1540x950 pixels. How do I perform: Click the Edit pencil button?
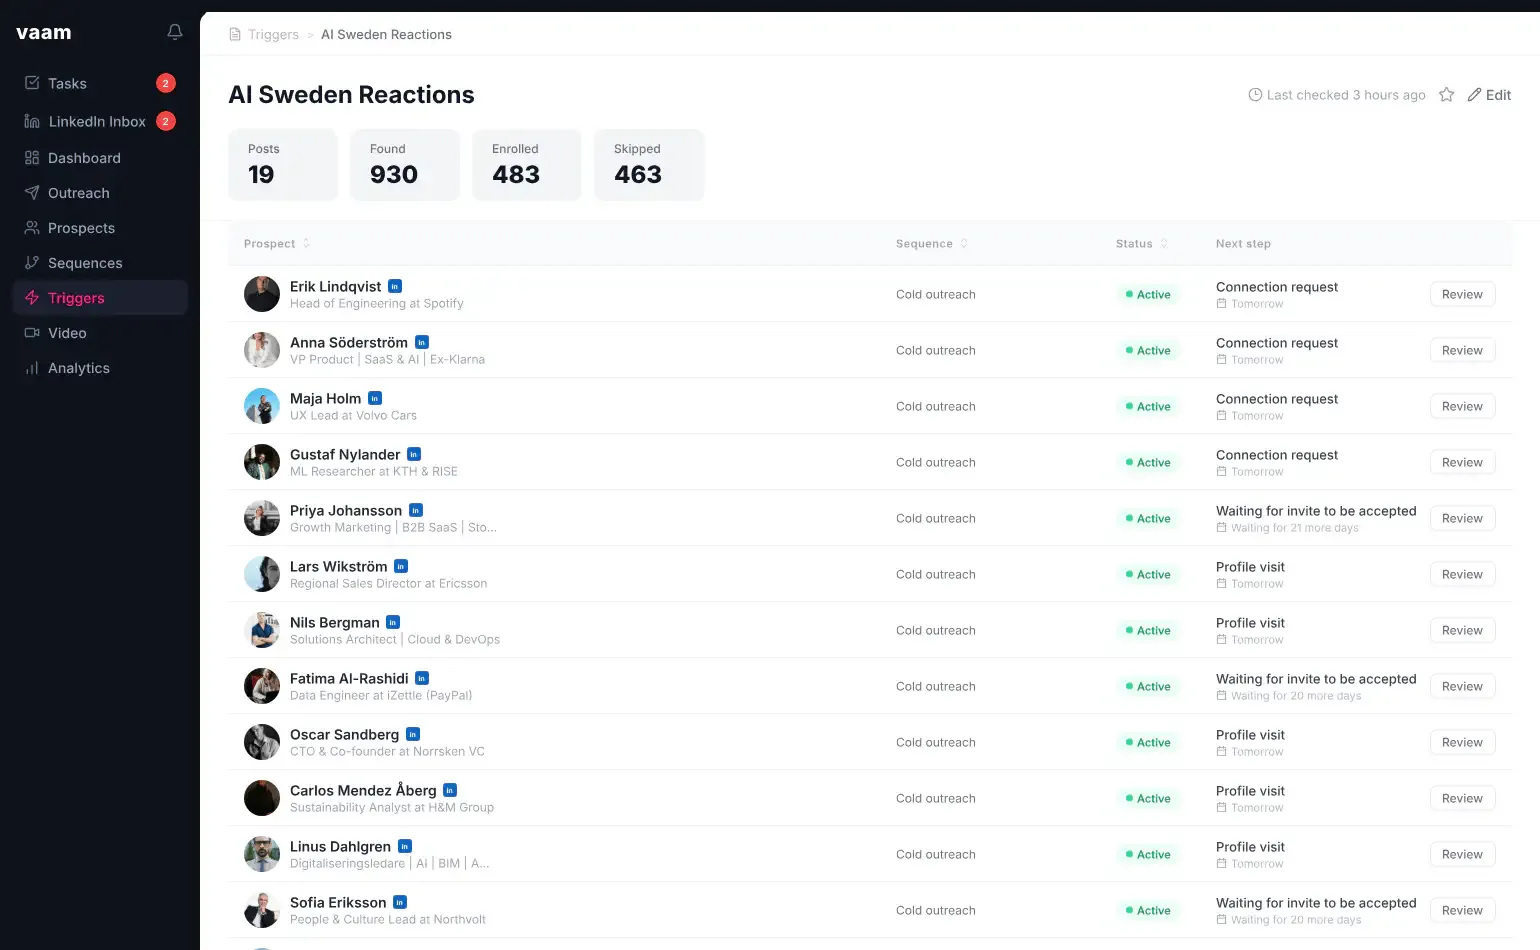[1489, 95]
